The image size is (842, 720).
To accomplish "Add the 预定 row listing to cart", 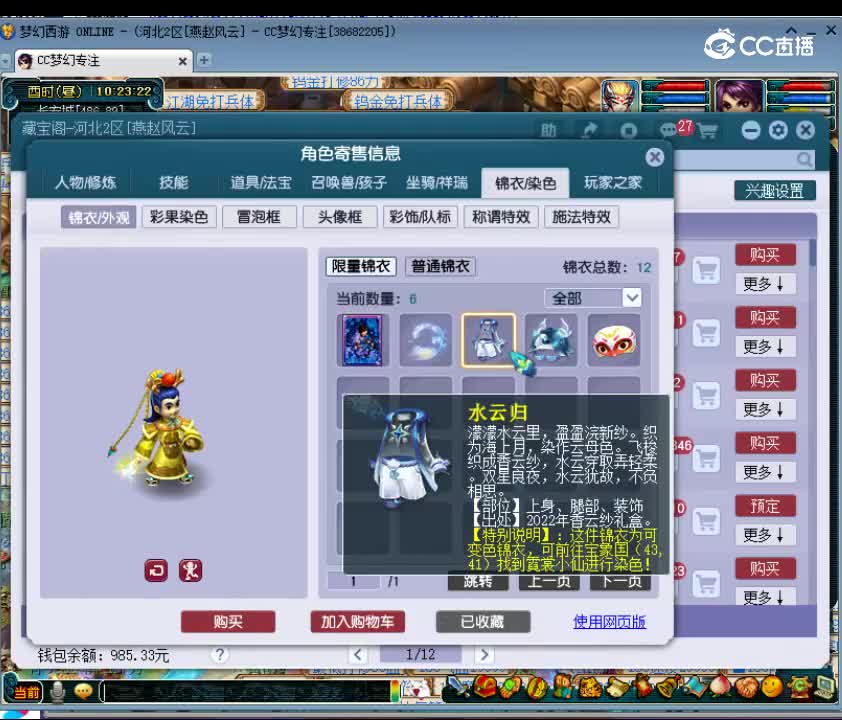I will point(706,521).
